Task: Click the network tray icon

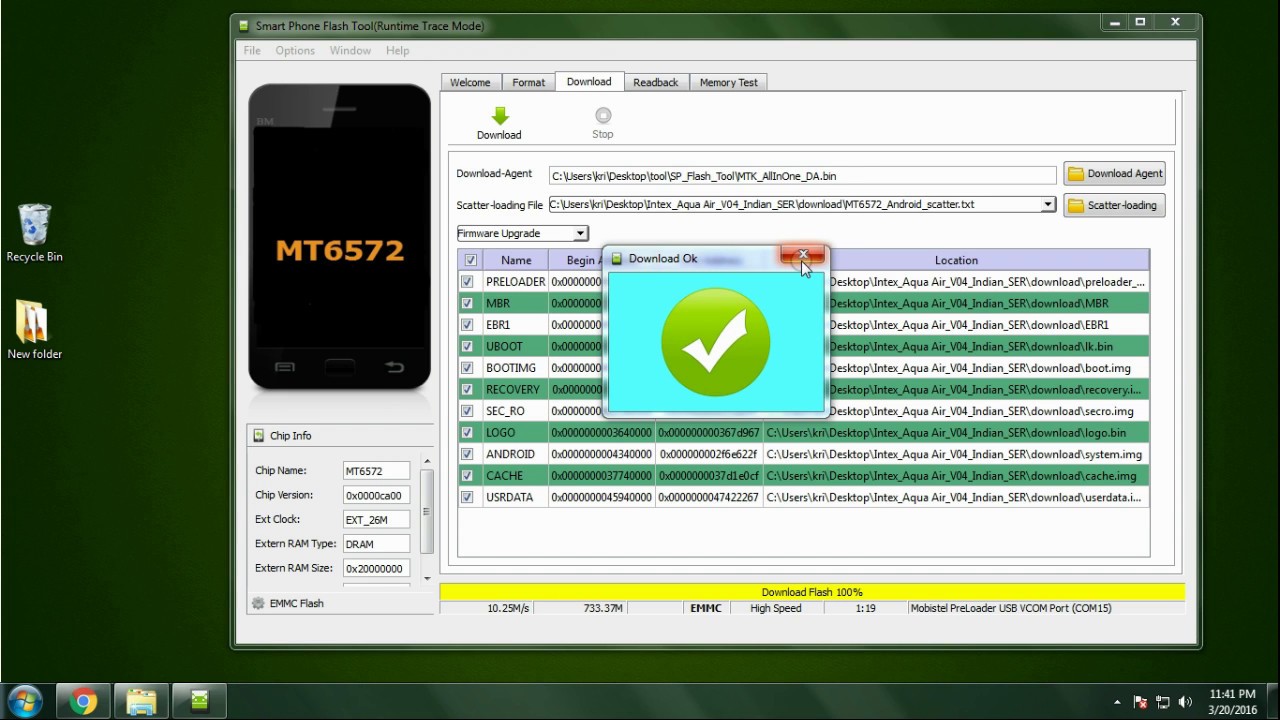Action: coord(1163,702)
